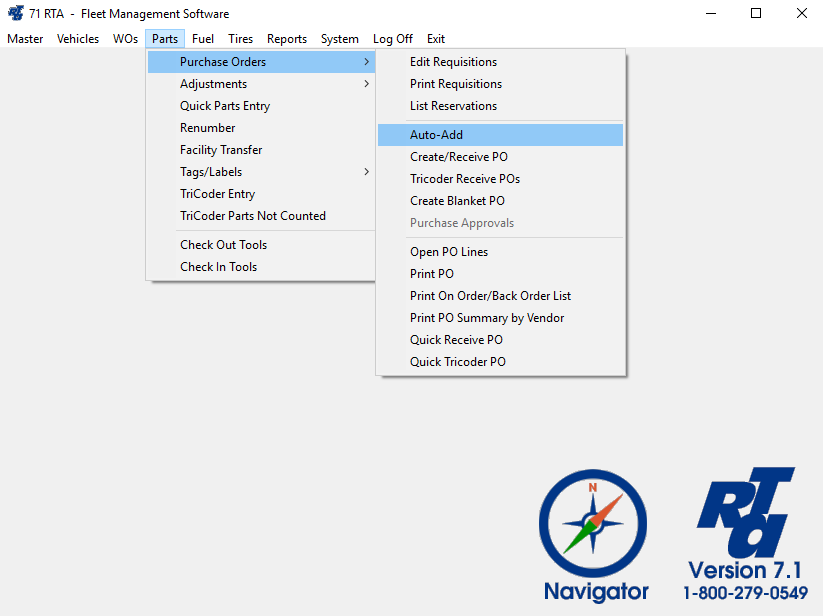
Task: Select Create Blanket PO
Action: [457, 201]
